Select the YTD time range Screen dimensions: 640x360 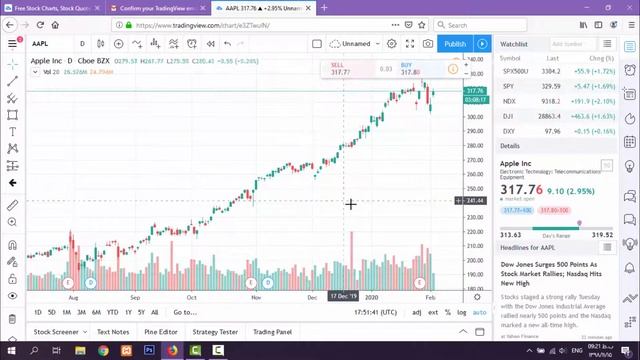[112, 312]
